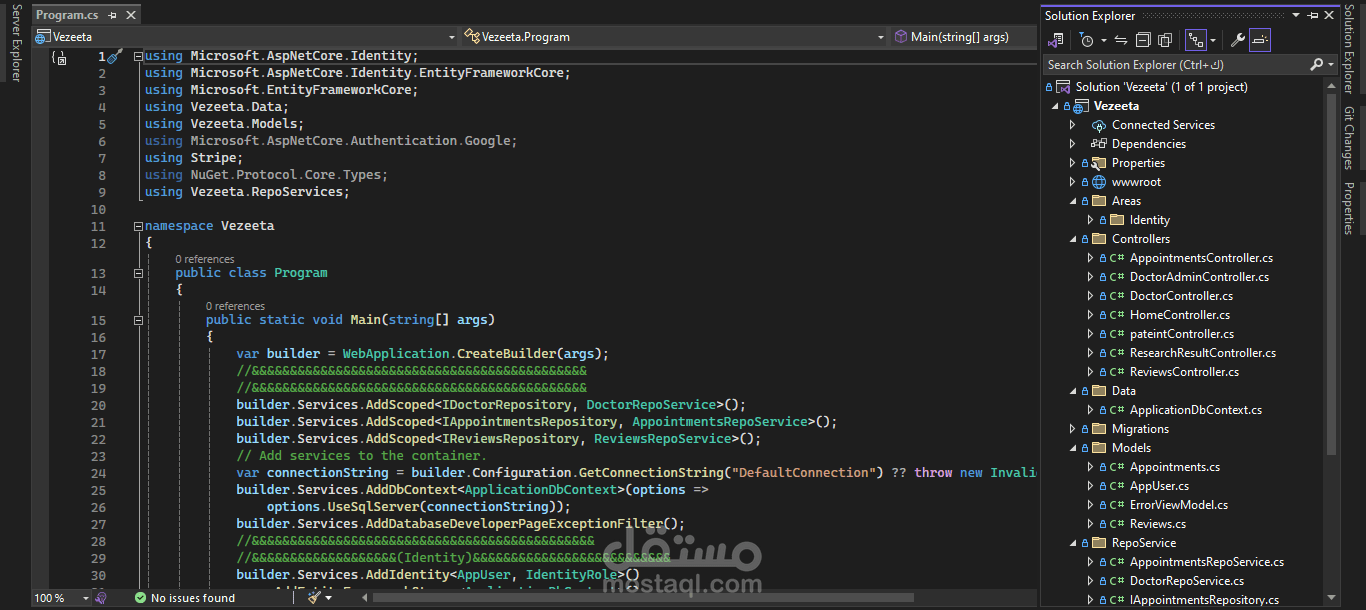The image size is (1366, 610).
Task: Open Pending Changes Filter dropdown arrow
Action: (x=1103, y=41)
